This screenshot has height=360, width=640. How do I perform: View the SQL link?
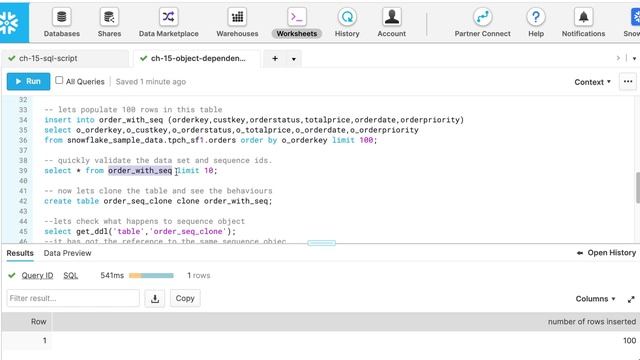click(x=71, y=276)
